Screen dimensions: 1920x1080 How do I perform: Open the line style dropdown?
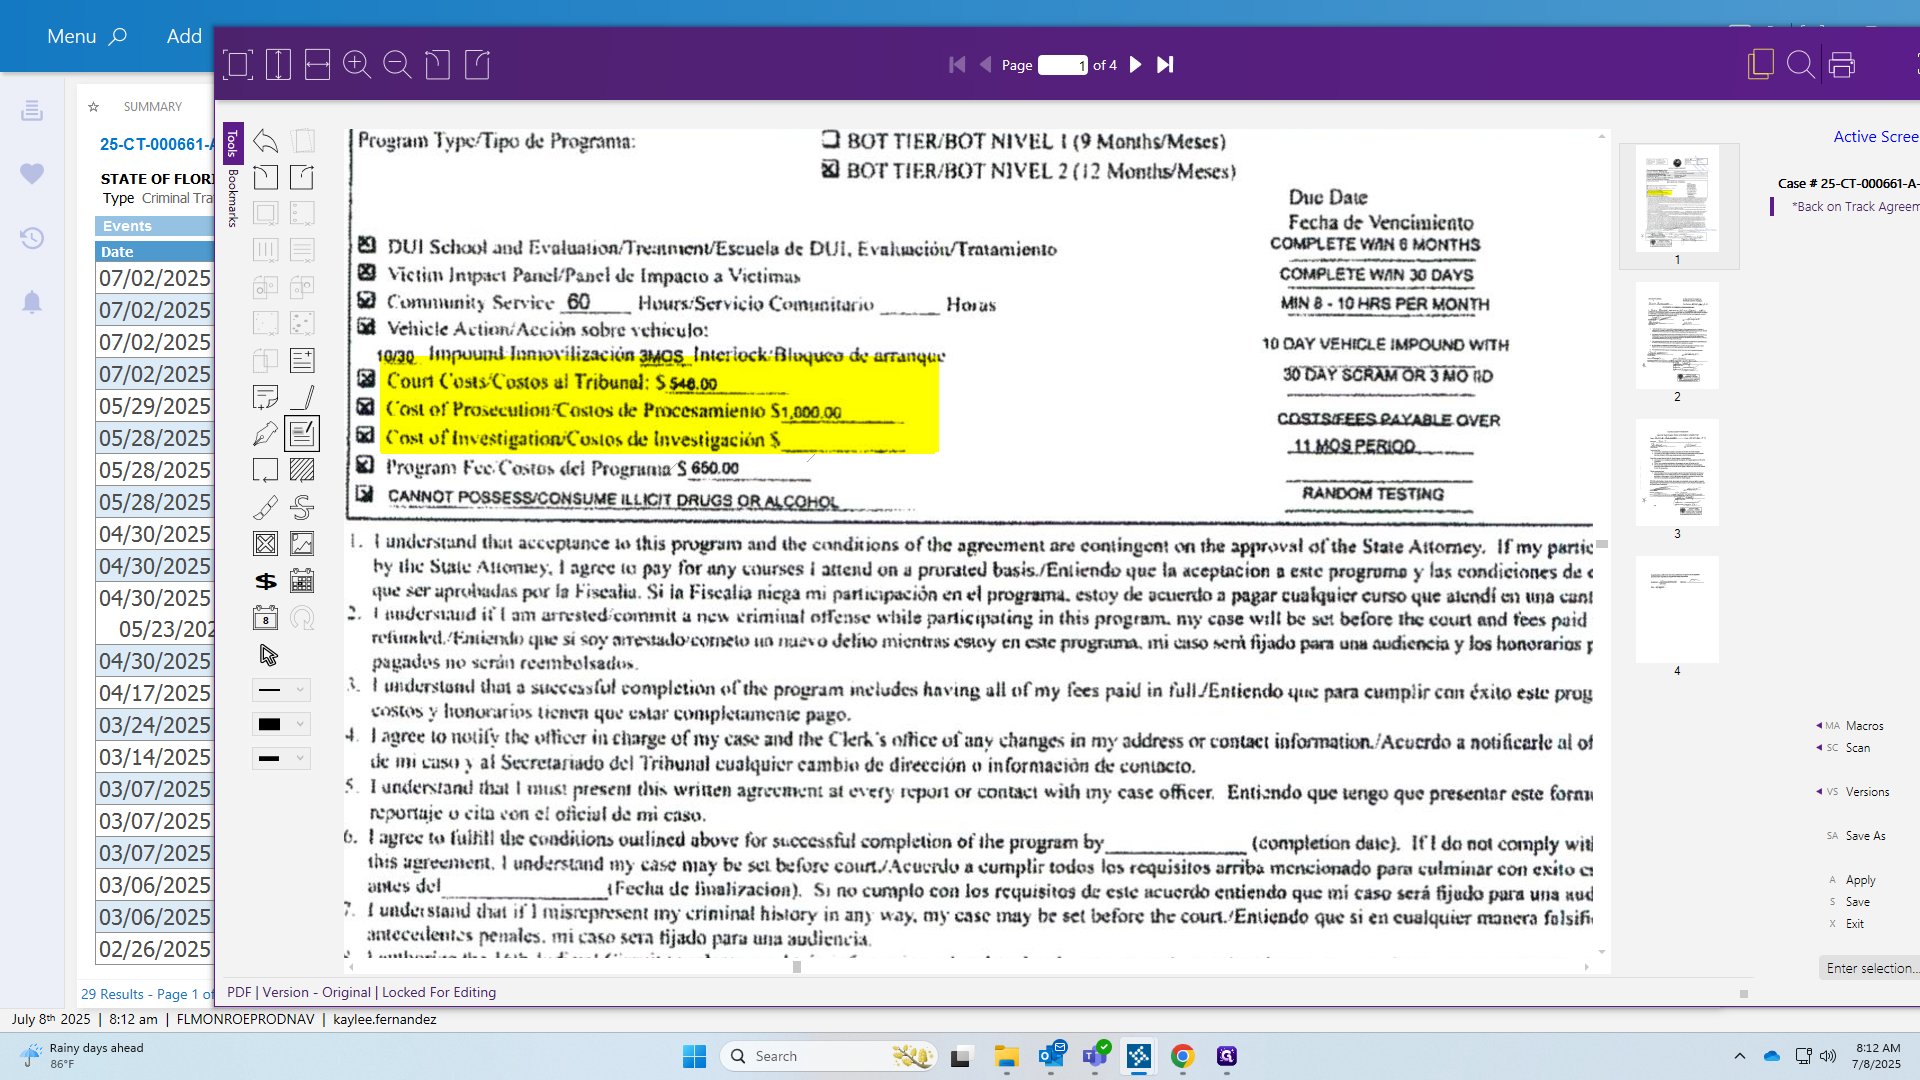tap(281, 690)
